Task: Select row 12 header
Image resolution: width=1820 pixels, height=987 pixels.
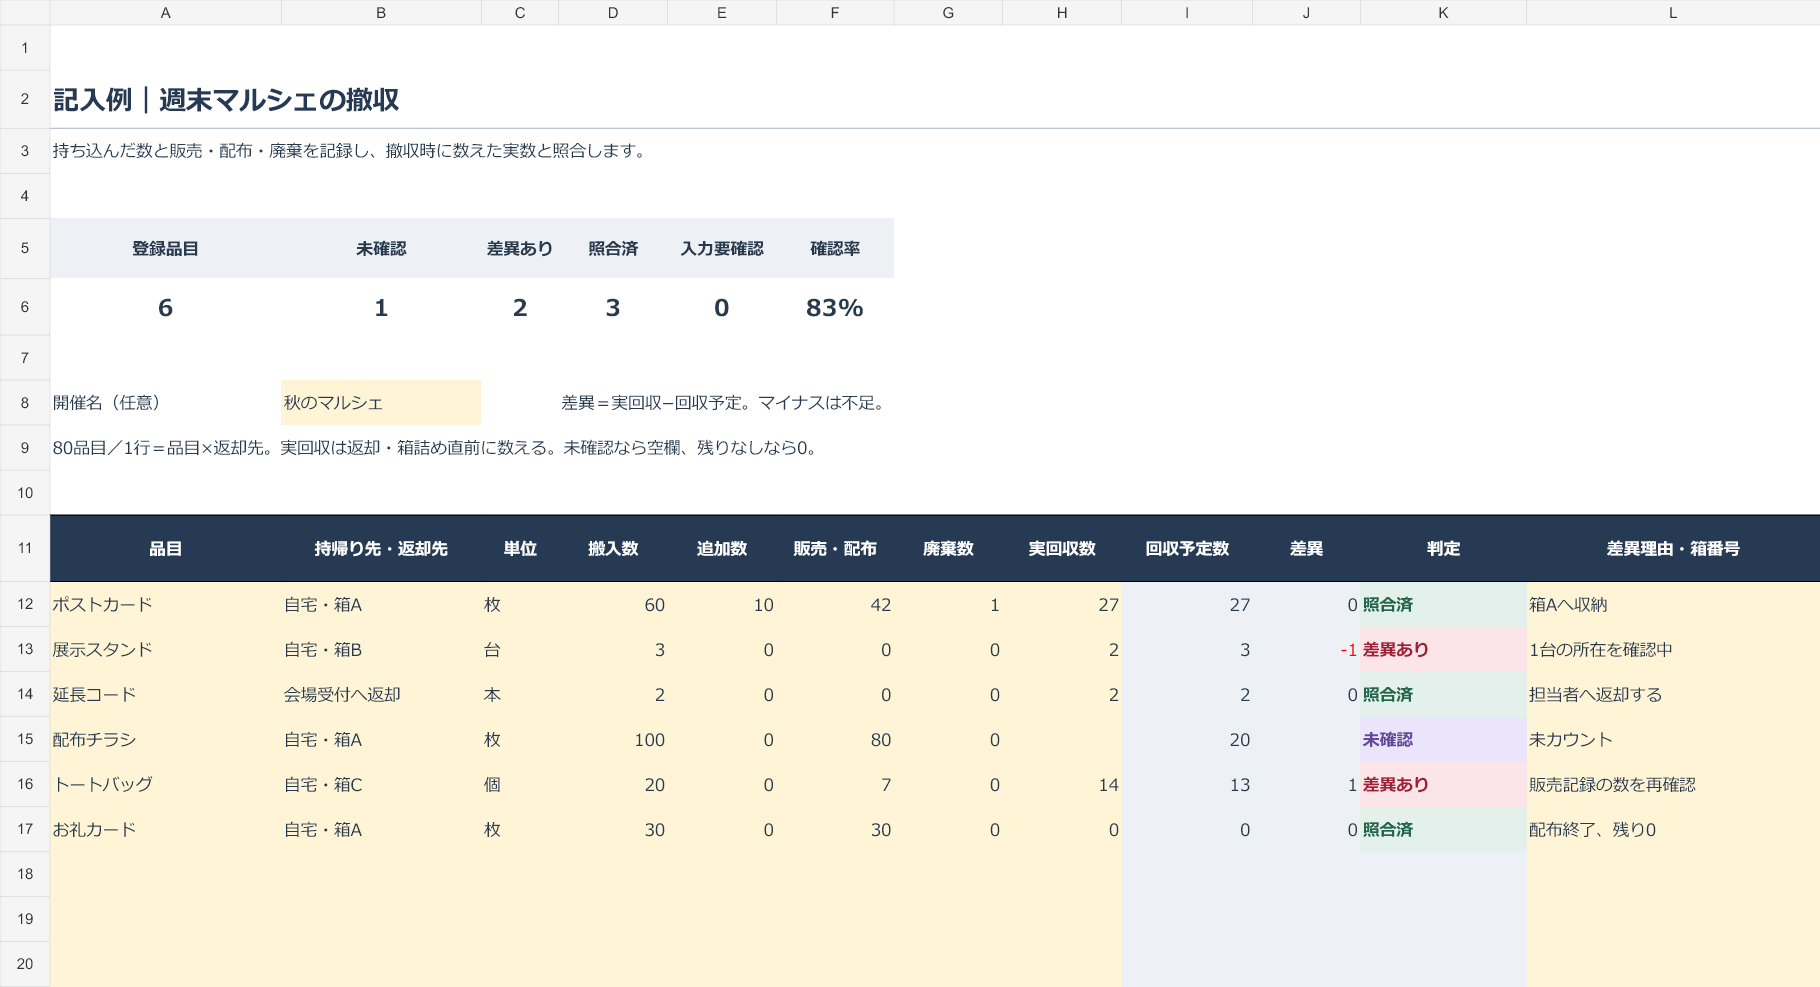Action: [x=25, y=604]
